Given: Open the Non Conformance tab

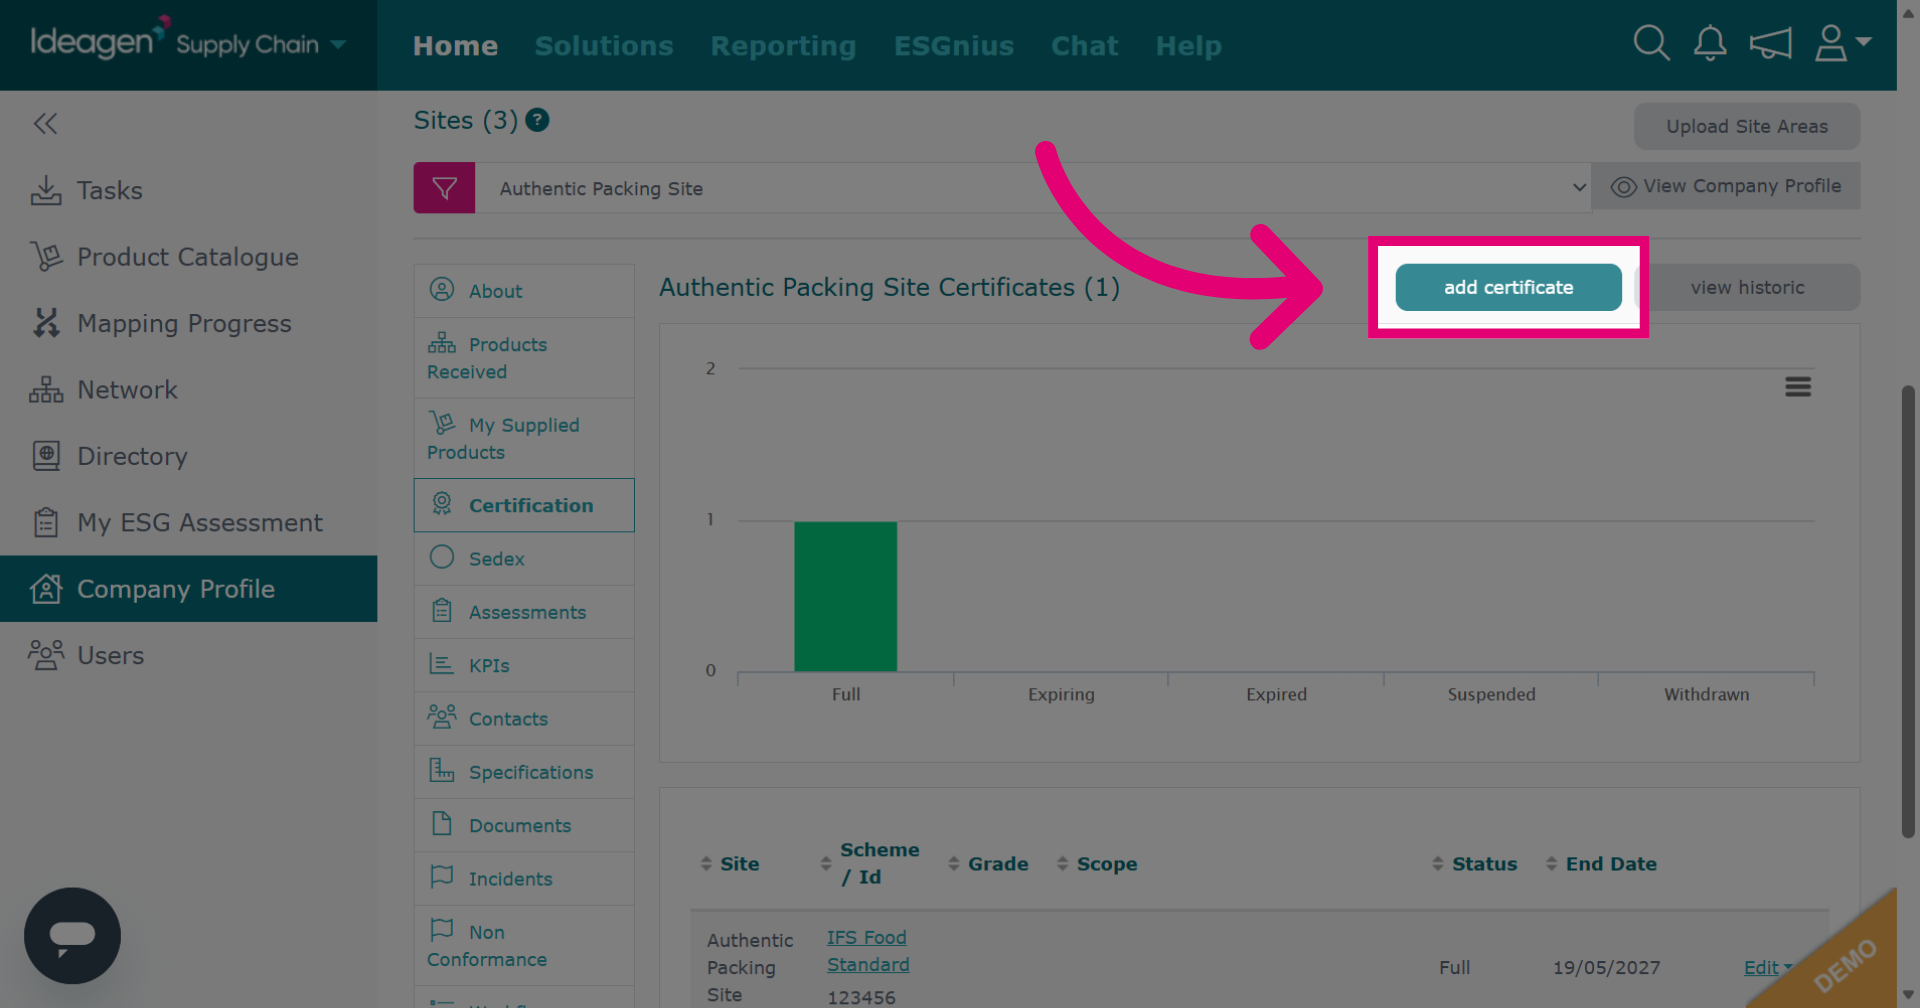Looking at the screenshot, I should (524, 945).
